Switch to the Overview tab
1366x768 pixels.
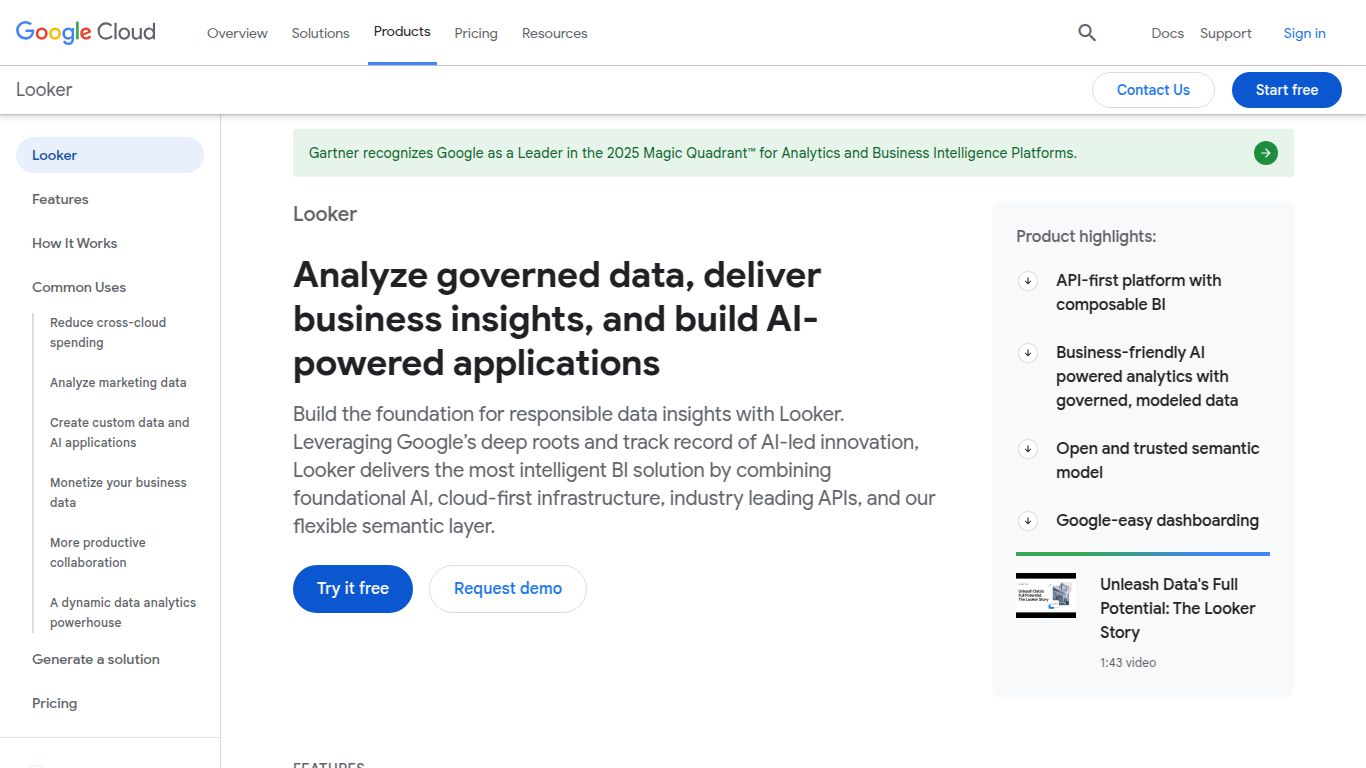237,32
